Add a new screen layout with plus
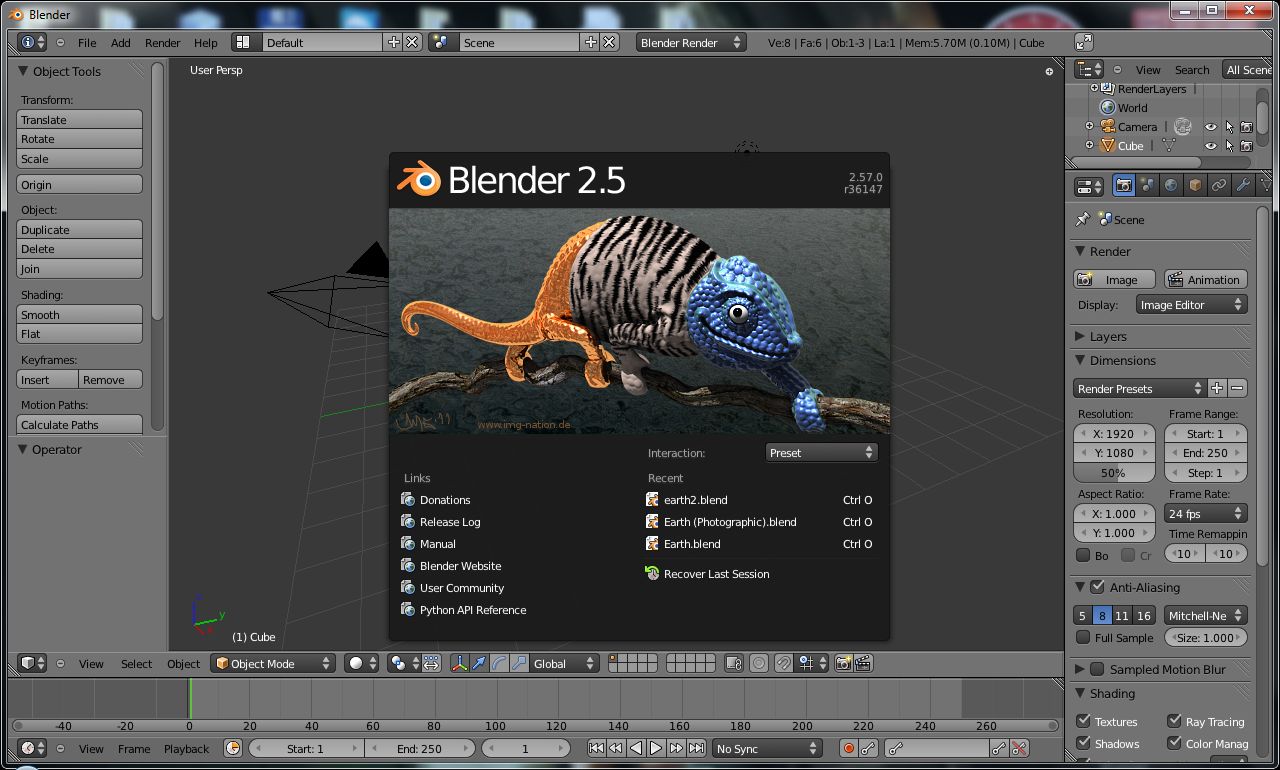 tap(394, 42)
